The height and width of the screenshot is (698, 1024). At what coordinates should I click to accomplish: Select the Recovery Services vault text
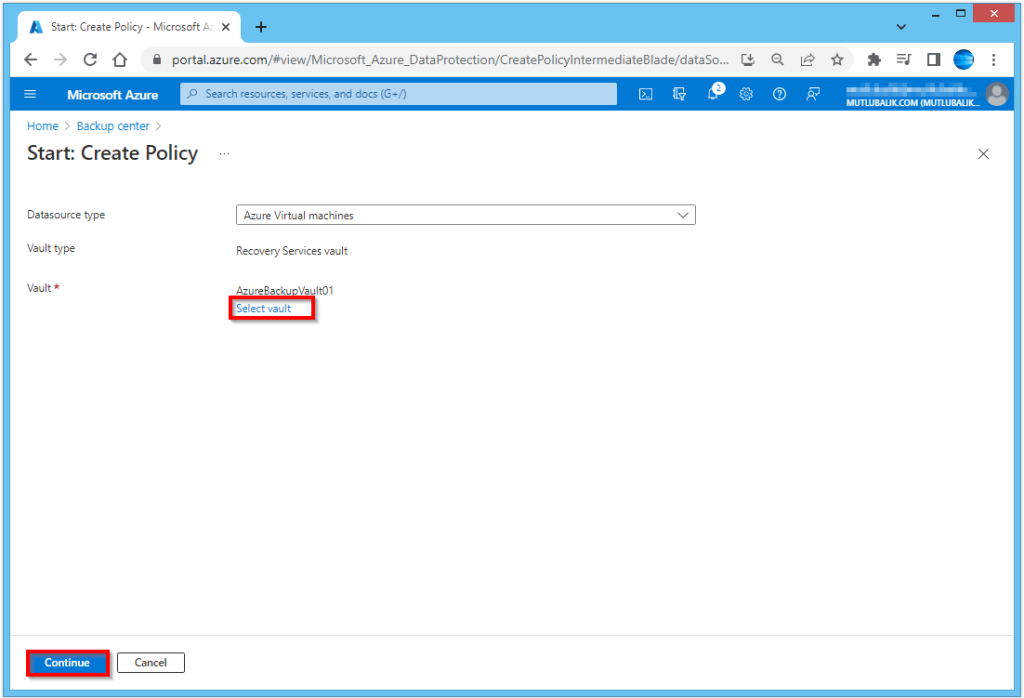pyautogui.click(x=292, y=251)
